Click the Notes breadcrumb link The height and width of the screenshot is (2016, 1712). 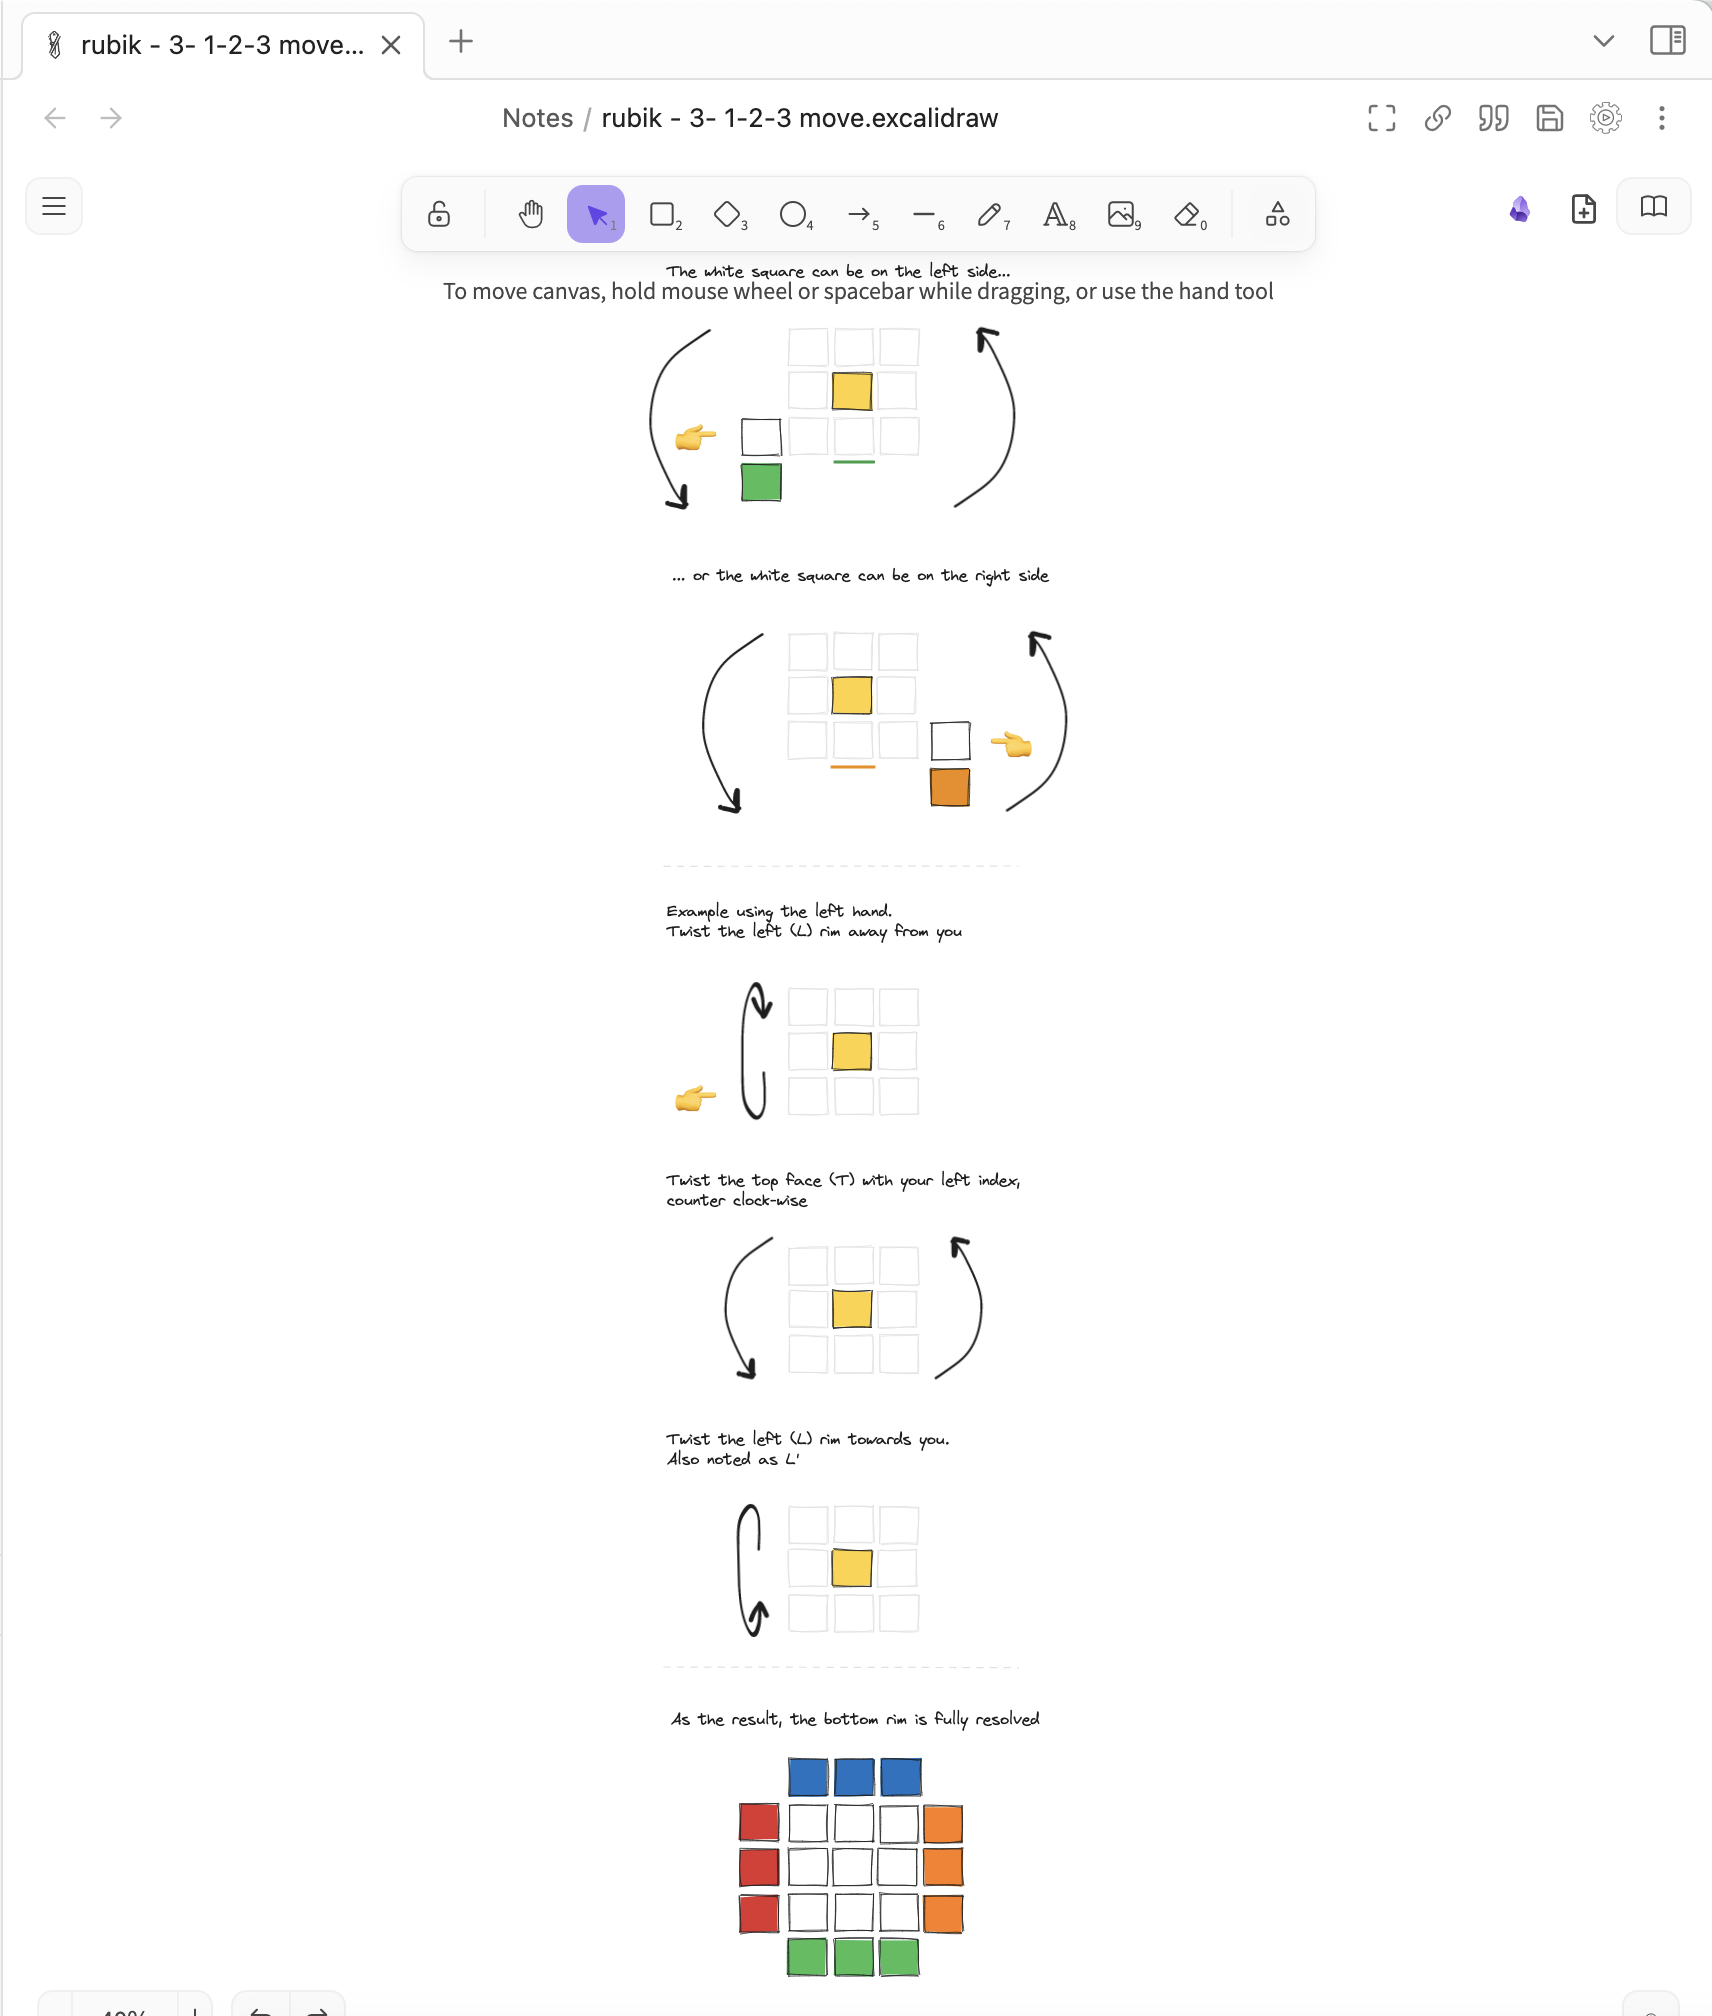coord(538,118)
